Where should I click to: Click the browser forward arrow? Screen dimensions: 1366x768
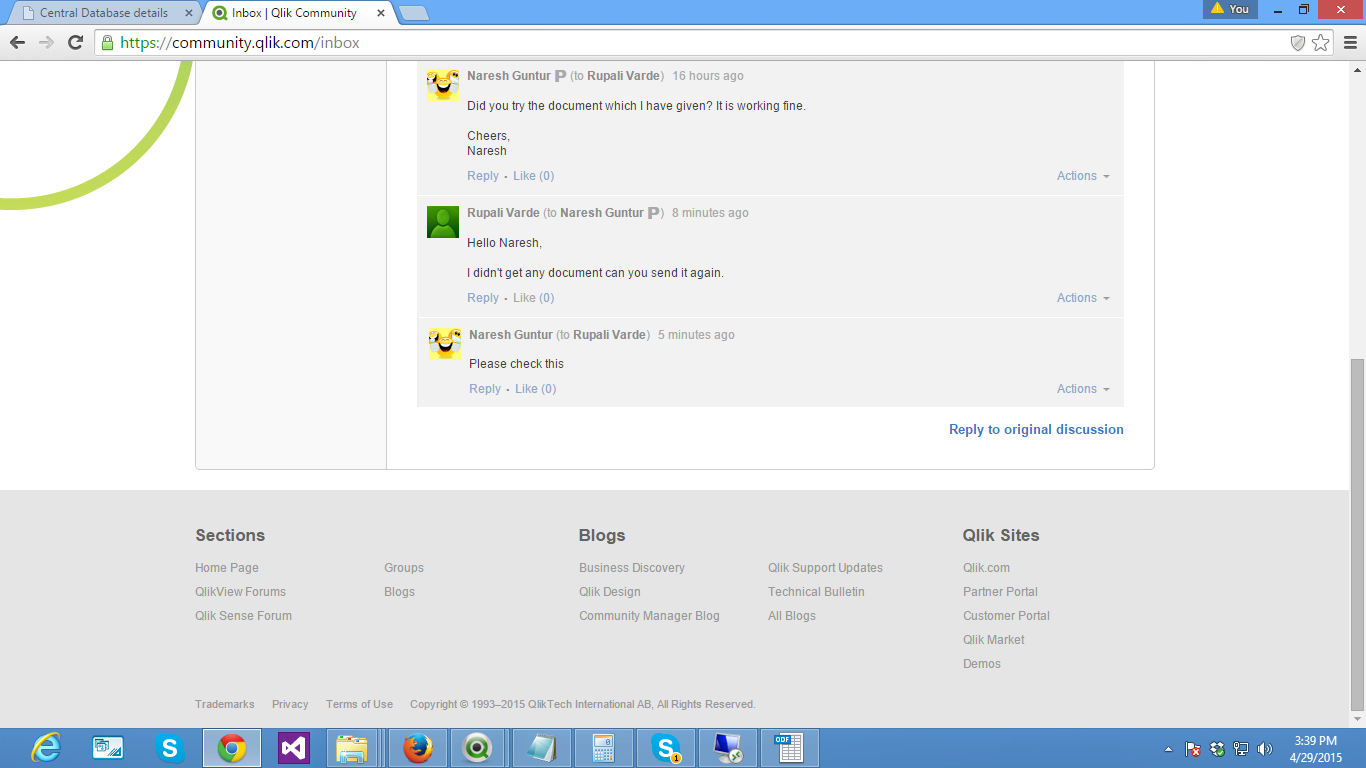click(x=46, y=42)
